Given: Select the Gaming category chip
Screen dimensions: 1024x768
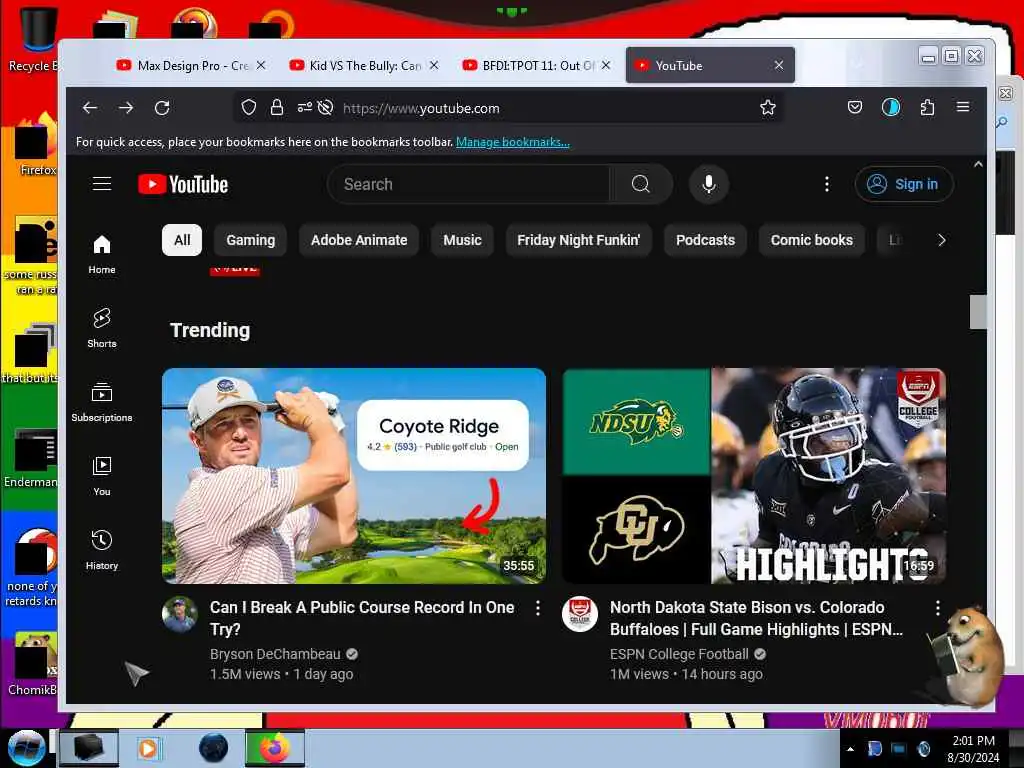Looking at the screenshot, I should pyautogui.click(x=251, y=240).
